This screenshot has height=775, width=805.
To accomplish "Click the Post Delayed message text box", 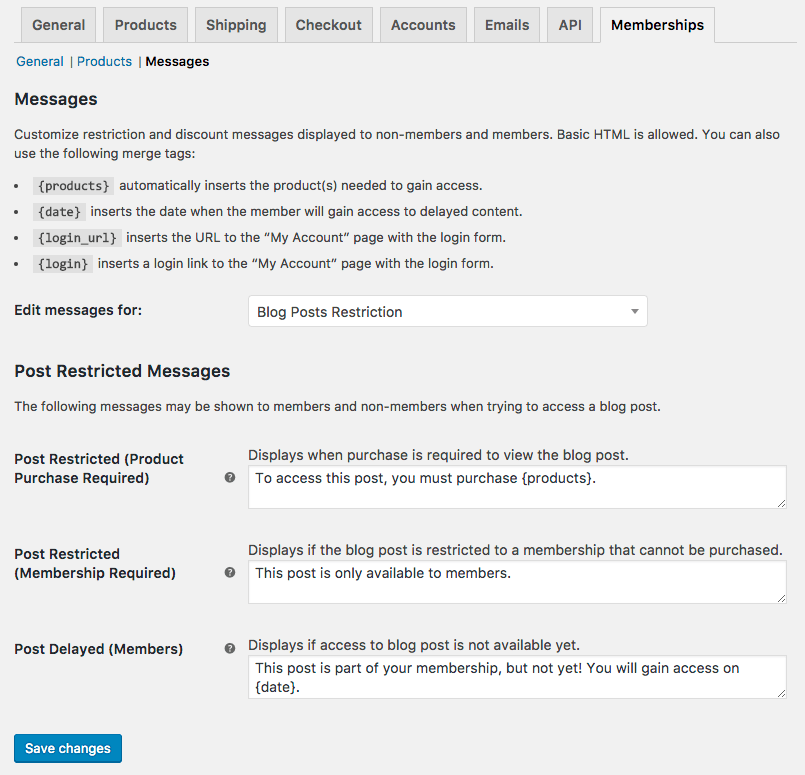I will pos(516,676).
